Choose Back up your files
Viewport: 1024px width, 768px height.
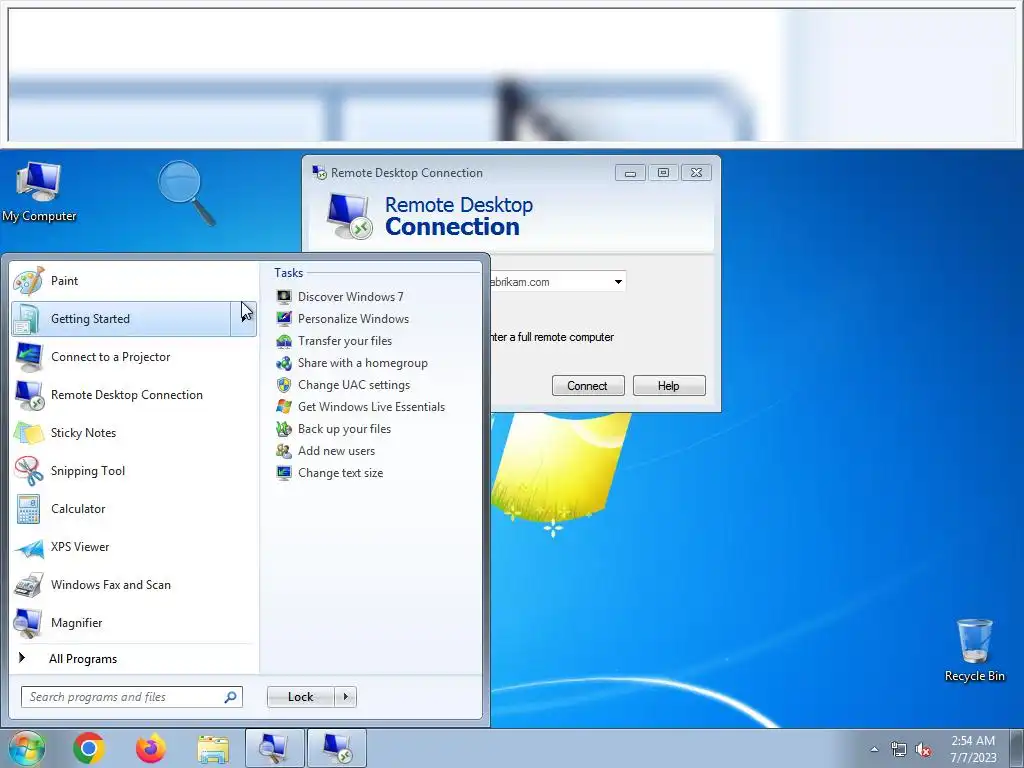[334, 429]
